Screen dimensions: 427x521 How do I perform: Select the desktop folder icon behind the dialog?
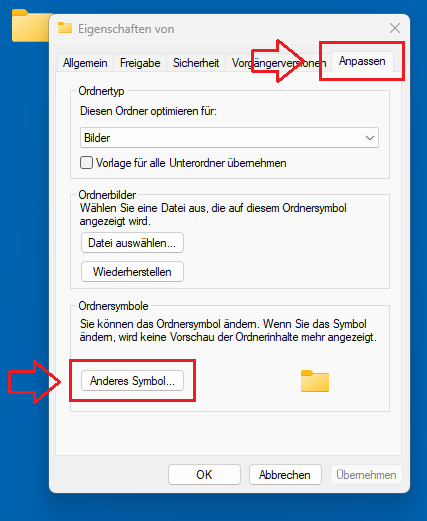31,26
